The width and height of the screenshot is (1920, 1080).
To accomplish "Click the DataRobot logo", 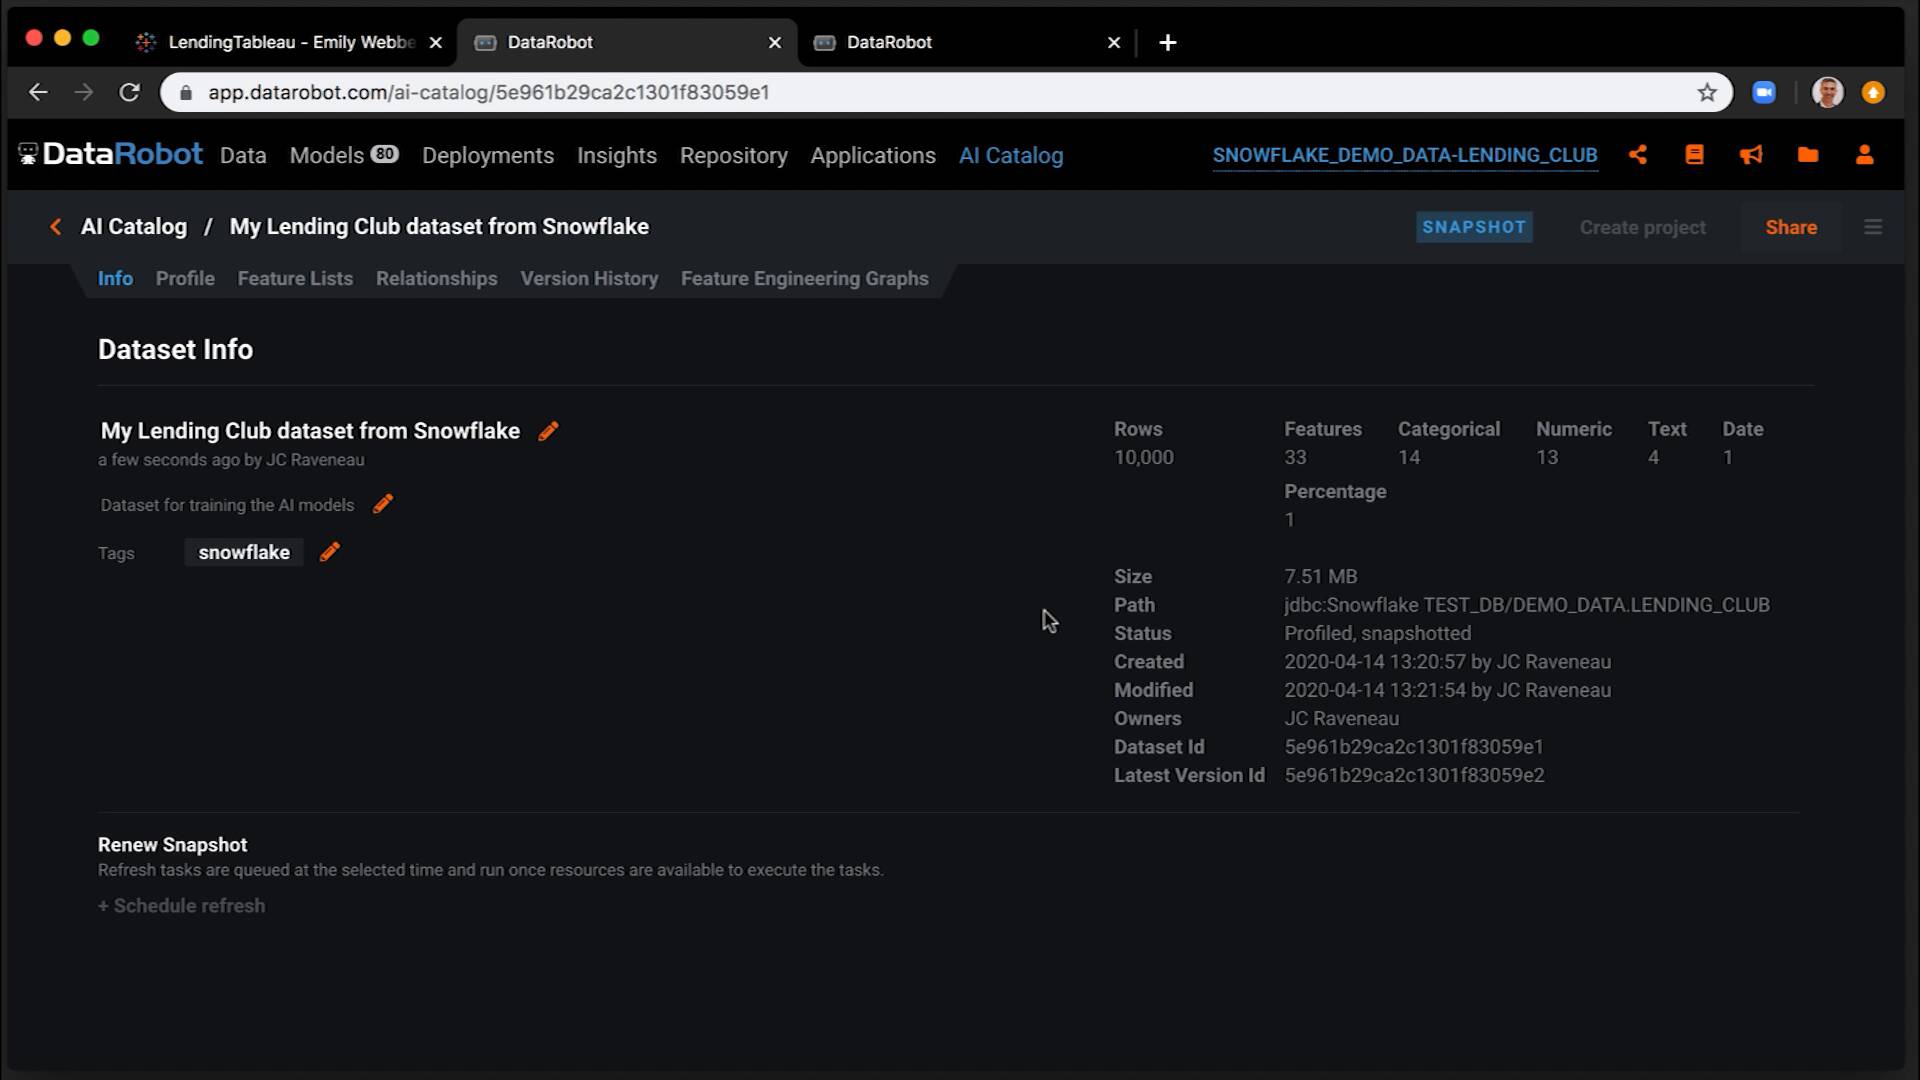I will [110, 155].
